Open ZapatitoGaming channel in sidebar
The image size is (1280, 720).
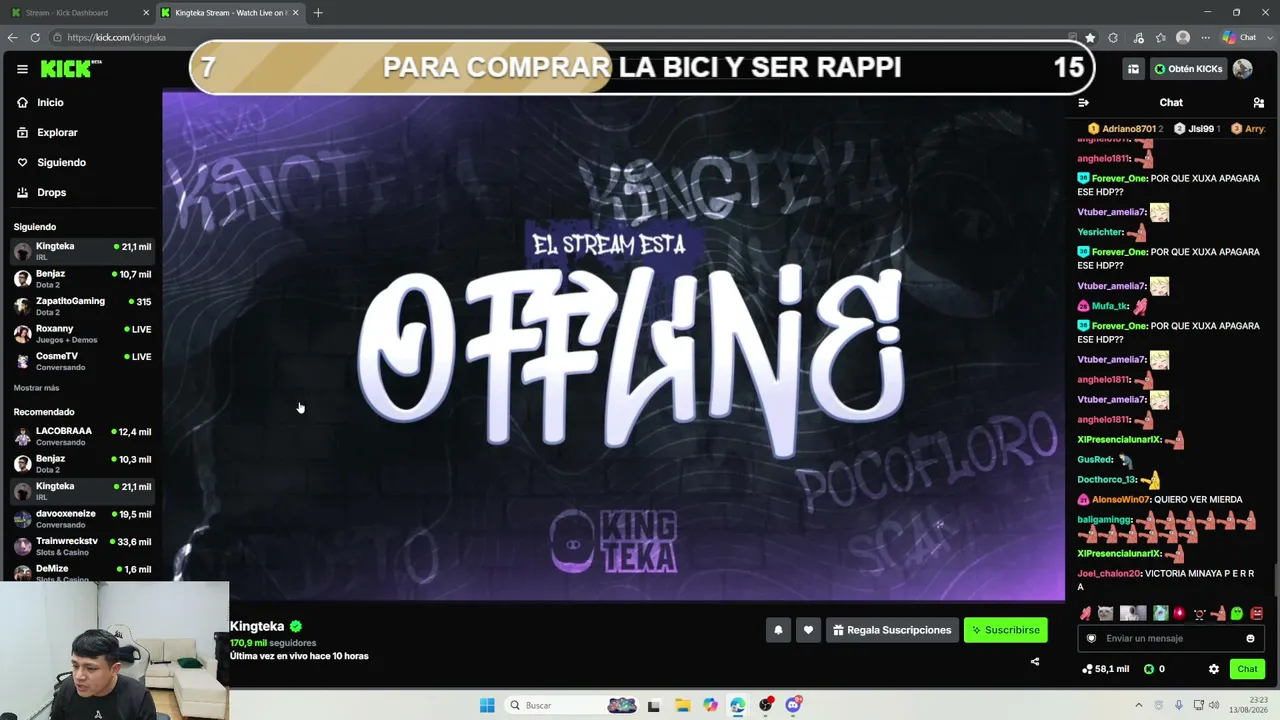[x=82, y=306]
